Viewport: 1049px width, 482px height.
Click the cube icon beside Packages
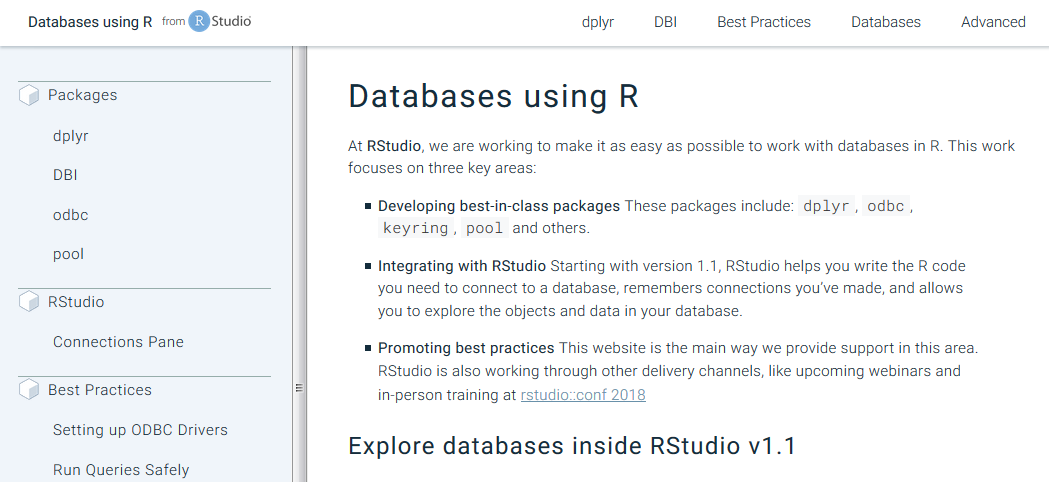(x=29, y=96)
